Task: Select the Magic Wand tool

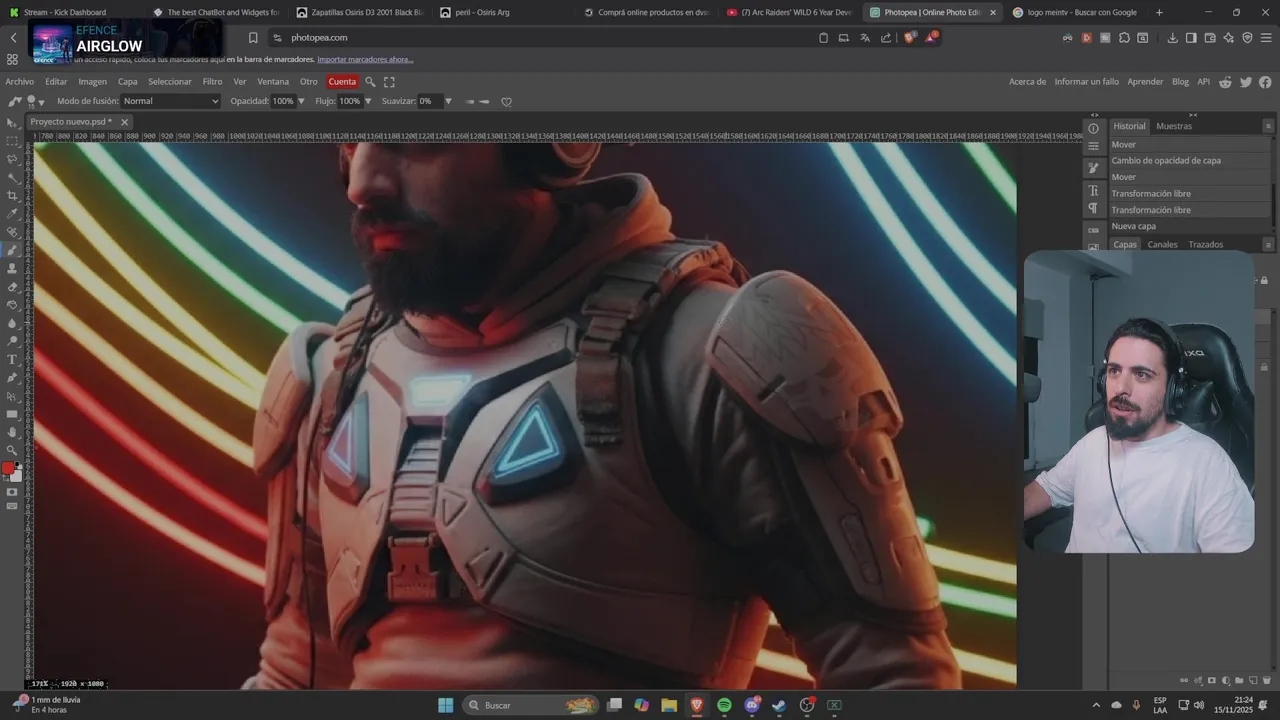Action: [x=12, y=177]
